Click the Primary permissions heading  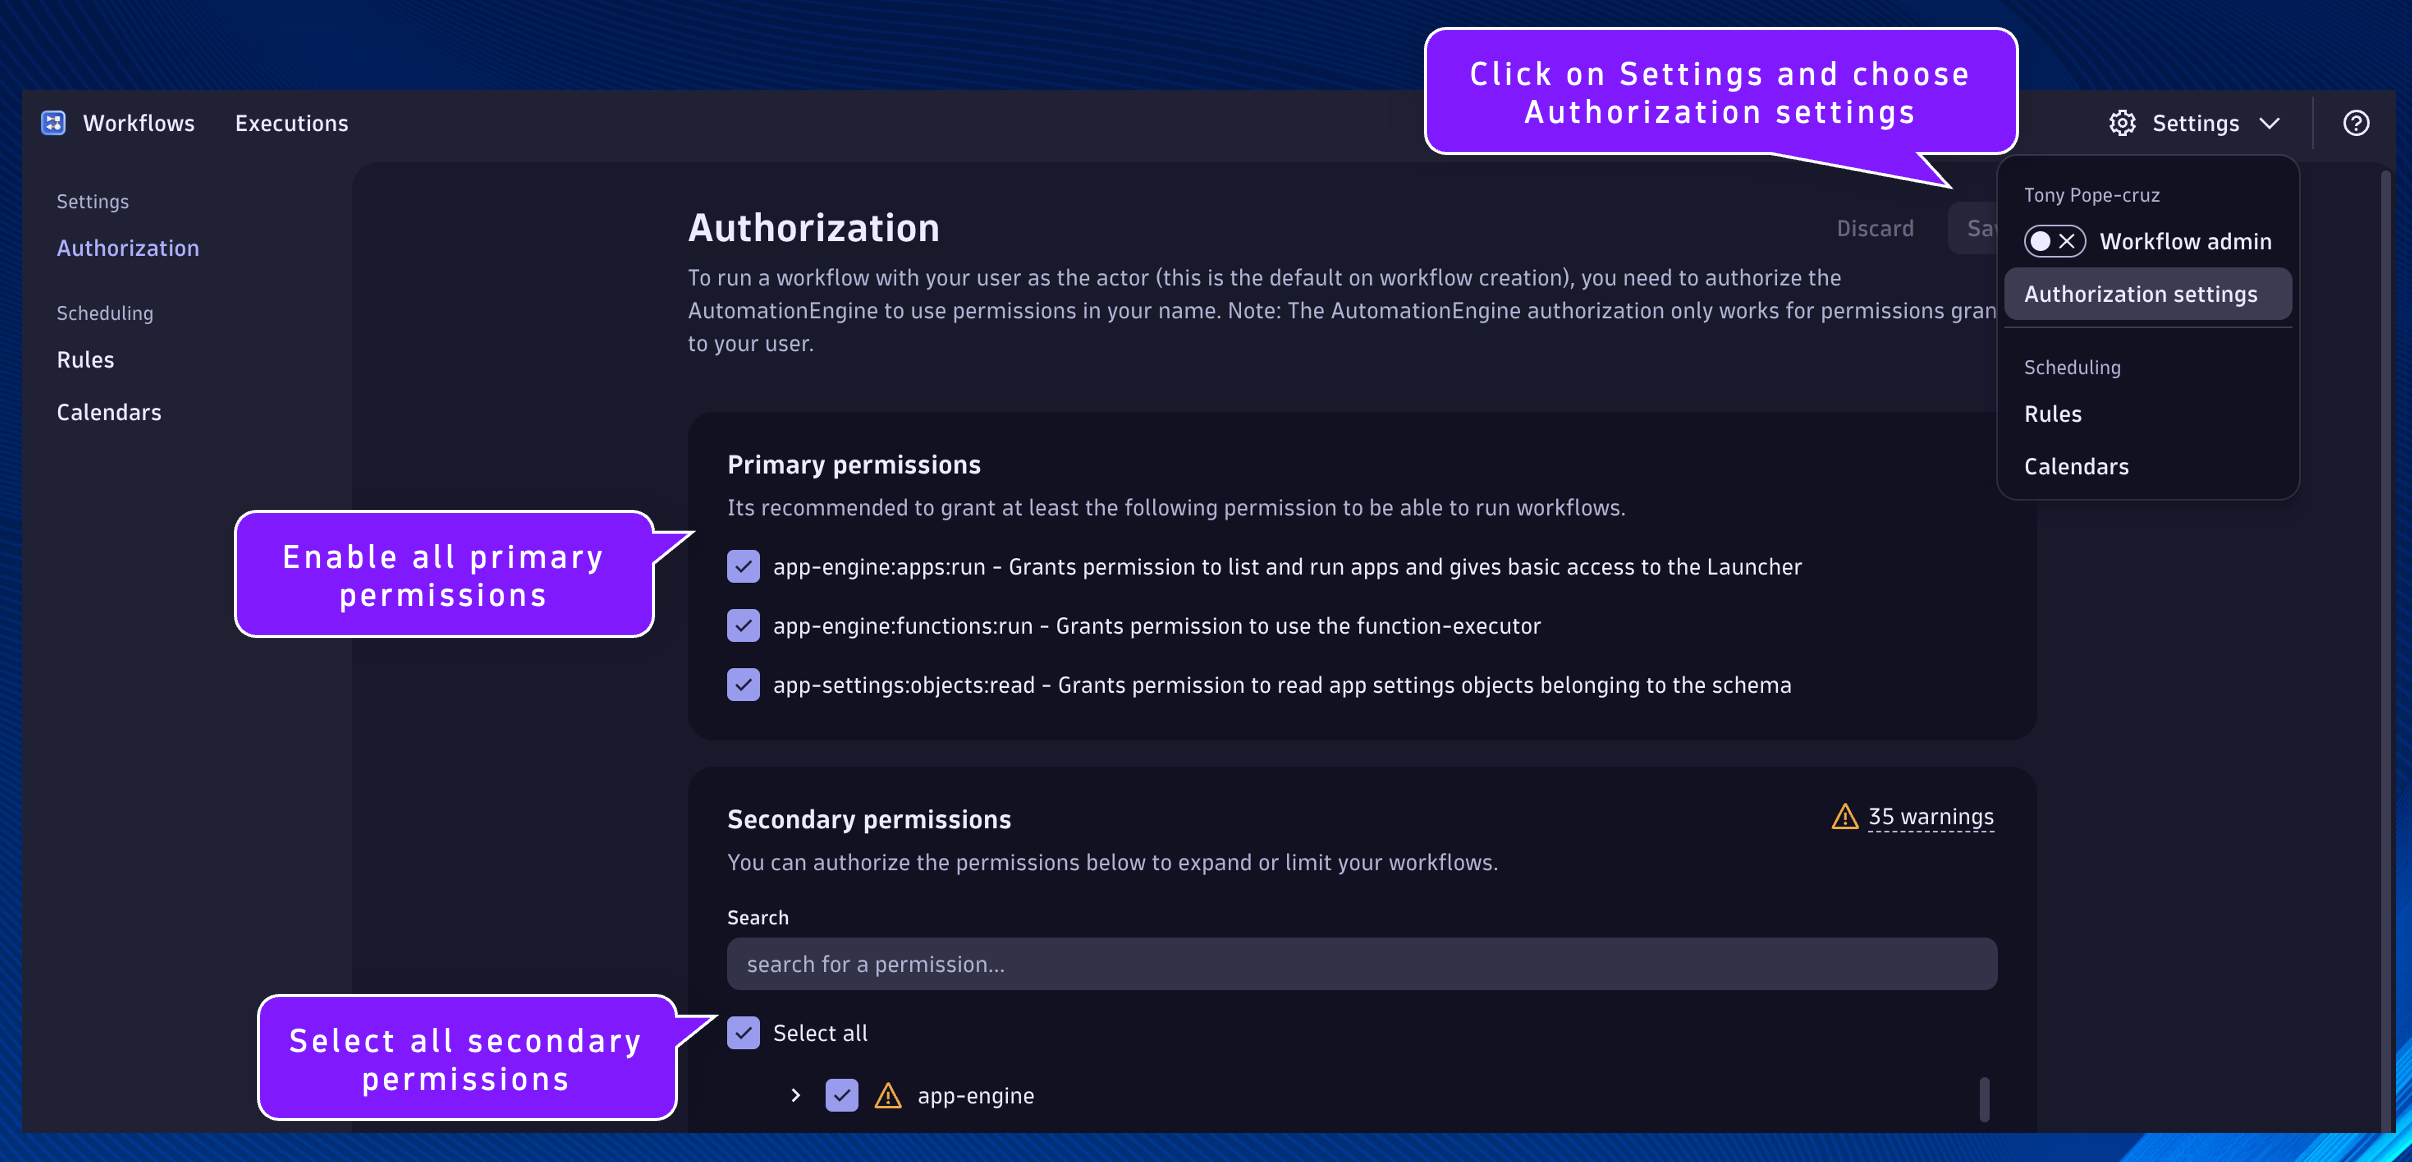pyautogui.click(x=854, y=465)
